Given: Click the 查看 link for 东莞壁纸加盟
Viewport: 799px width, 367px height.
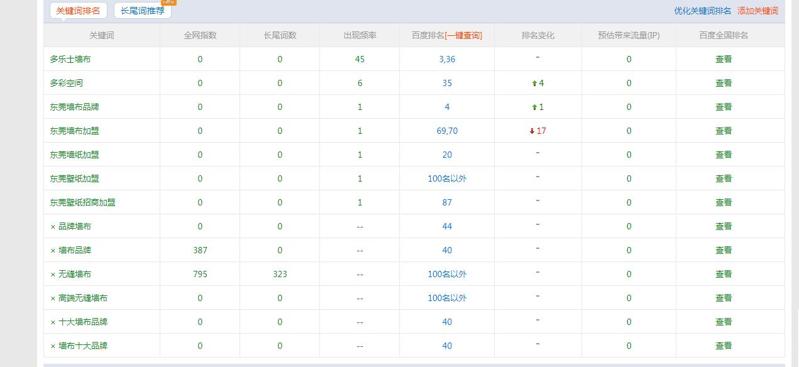Looking at the screenshot, I should coord(724,179).
